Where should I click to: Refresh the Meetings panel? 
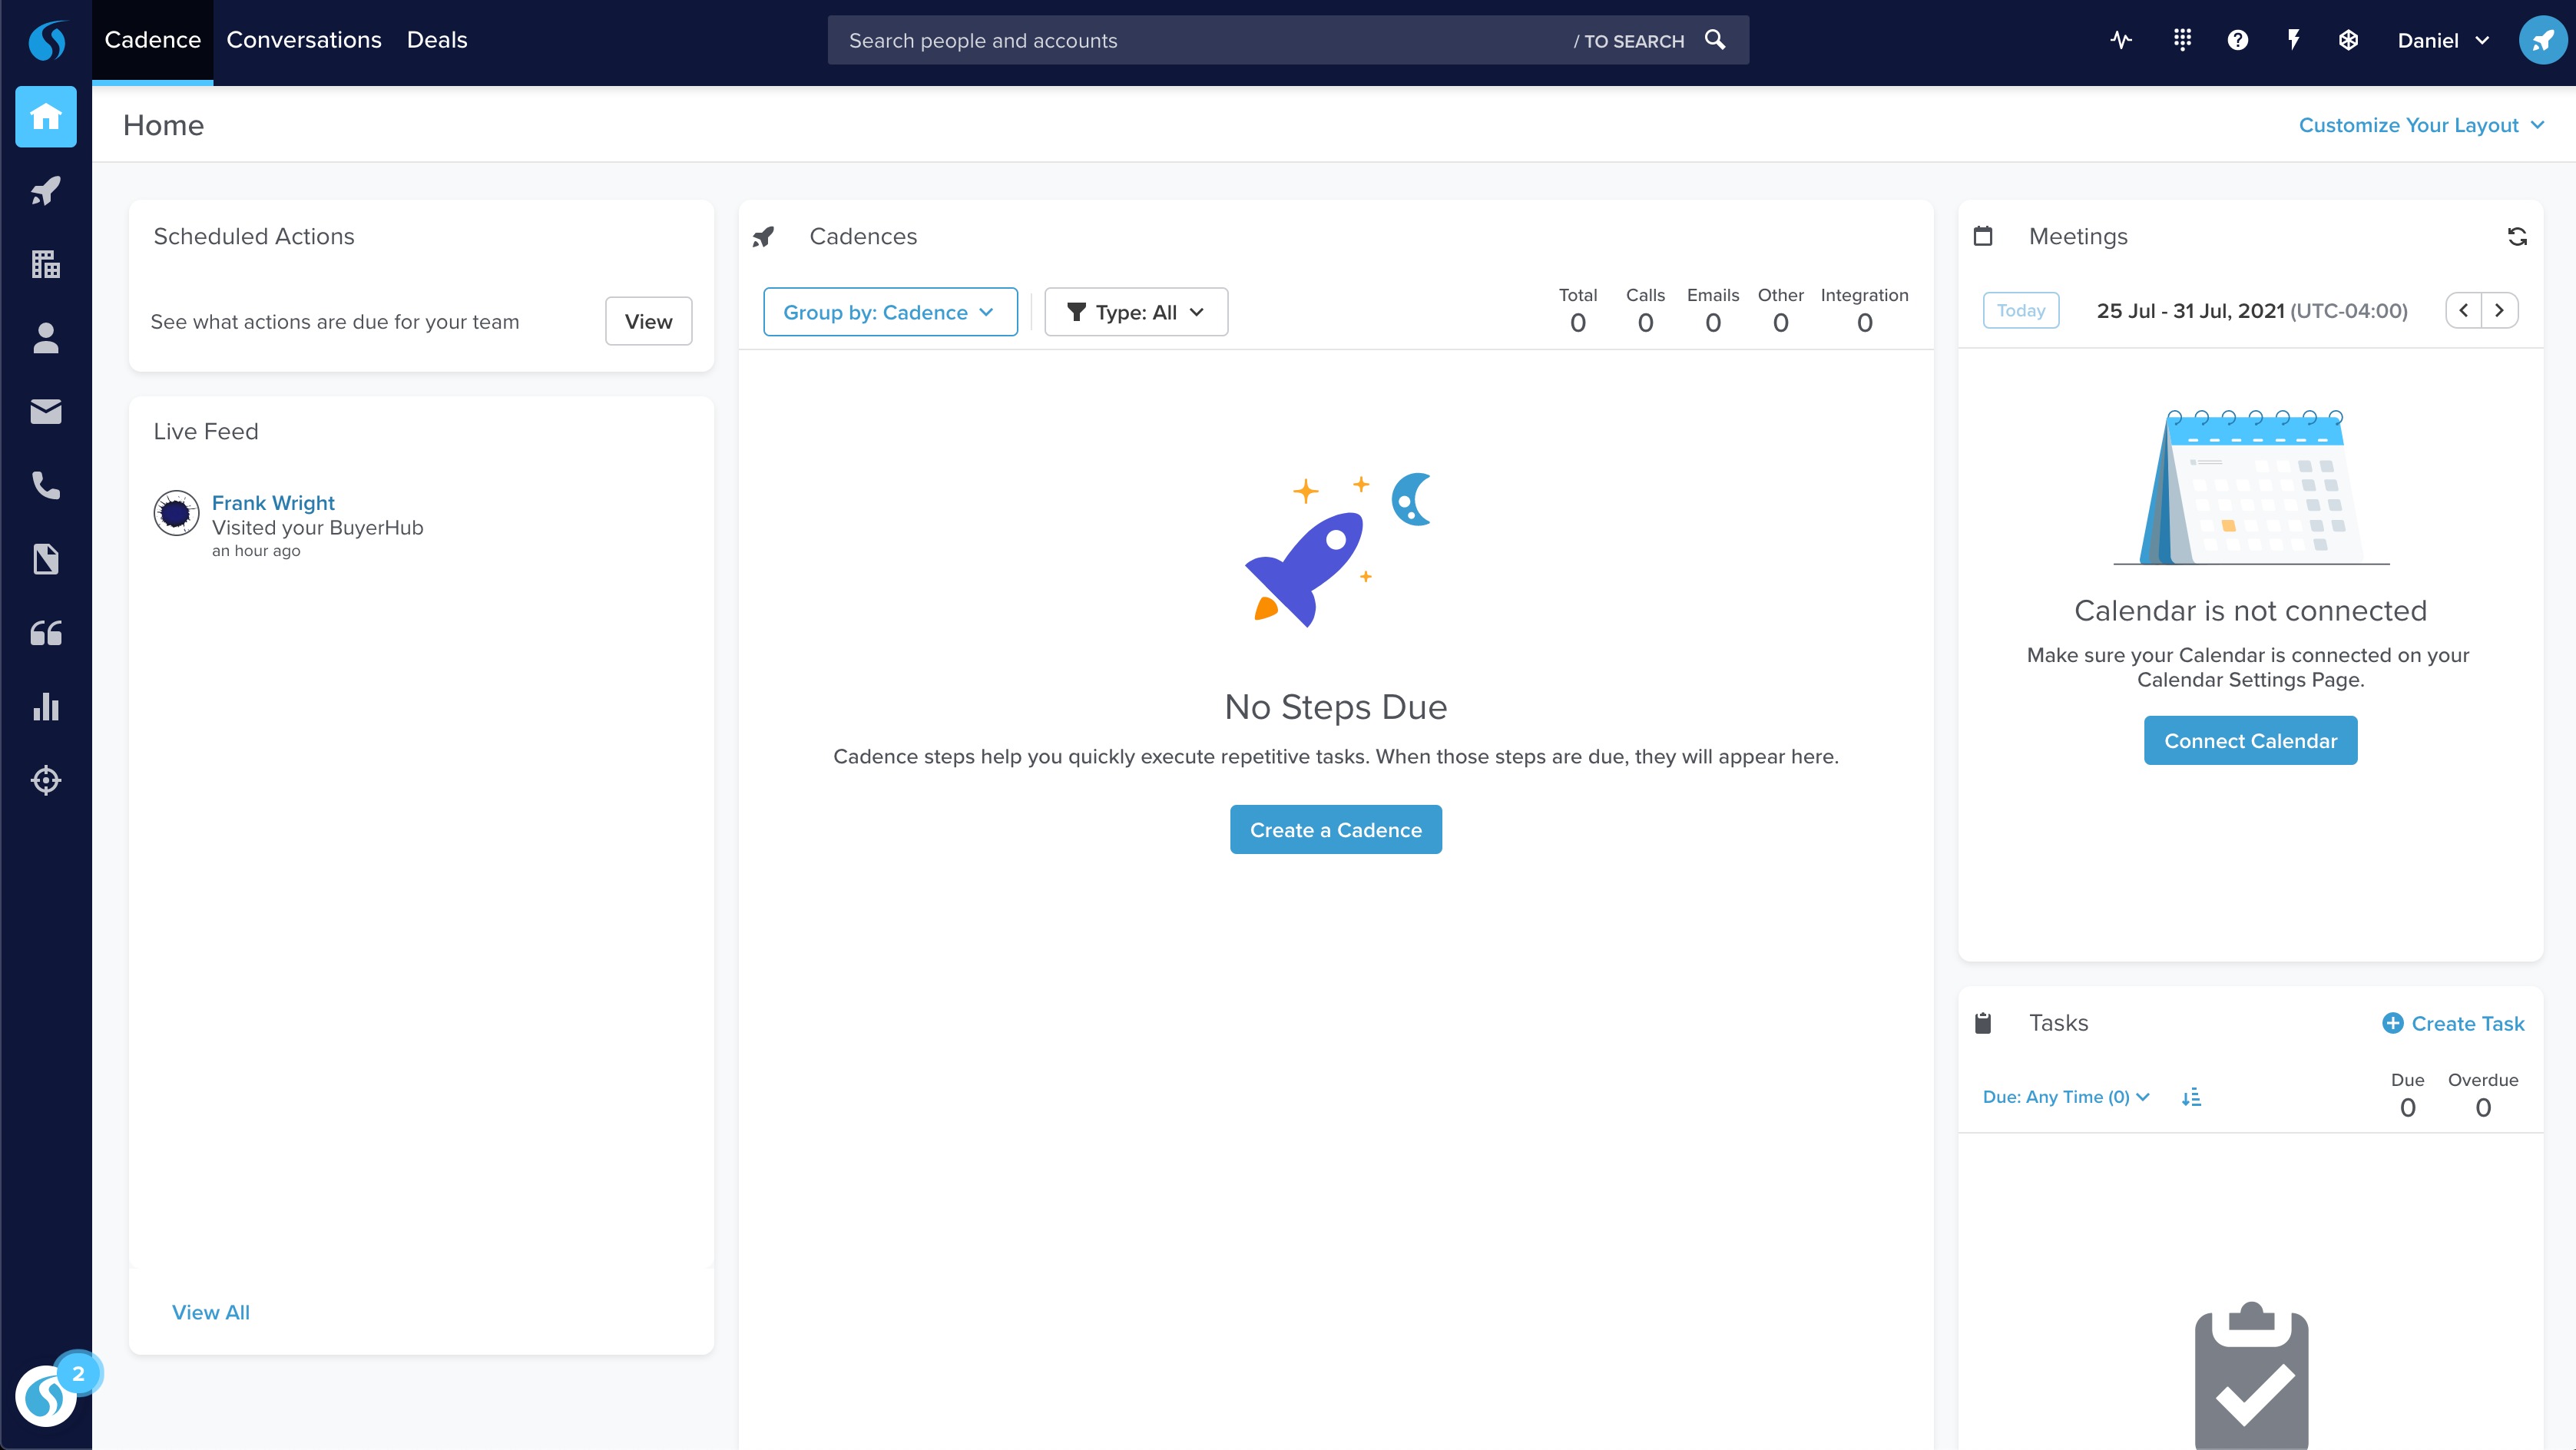tap(2517, 237)
